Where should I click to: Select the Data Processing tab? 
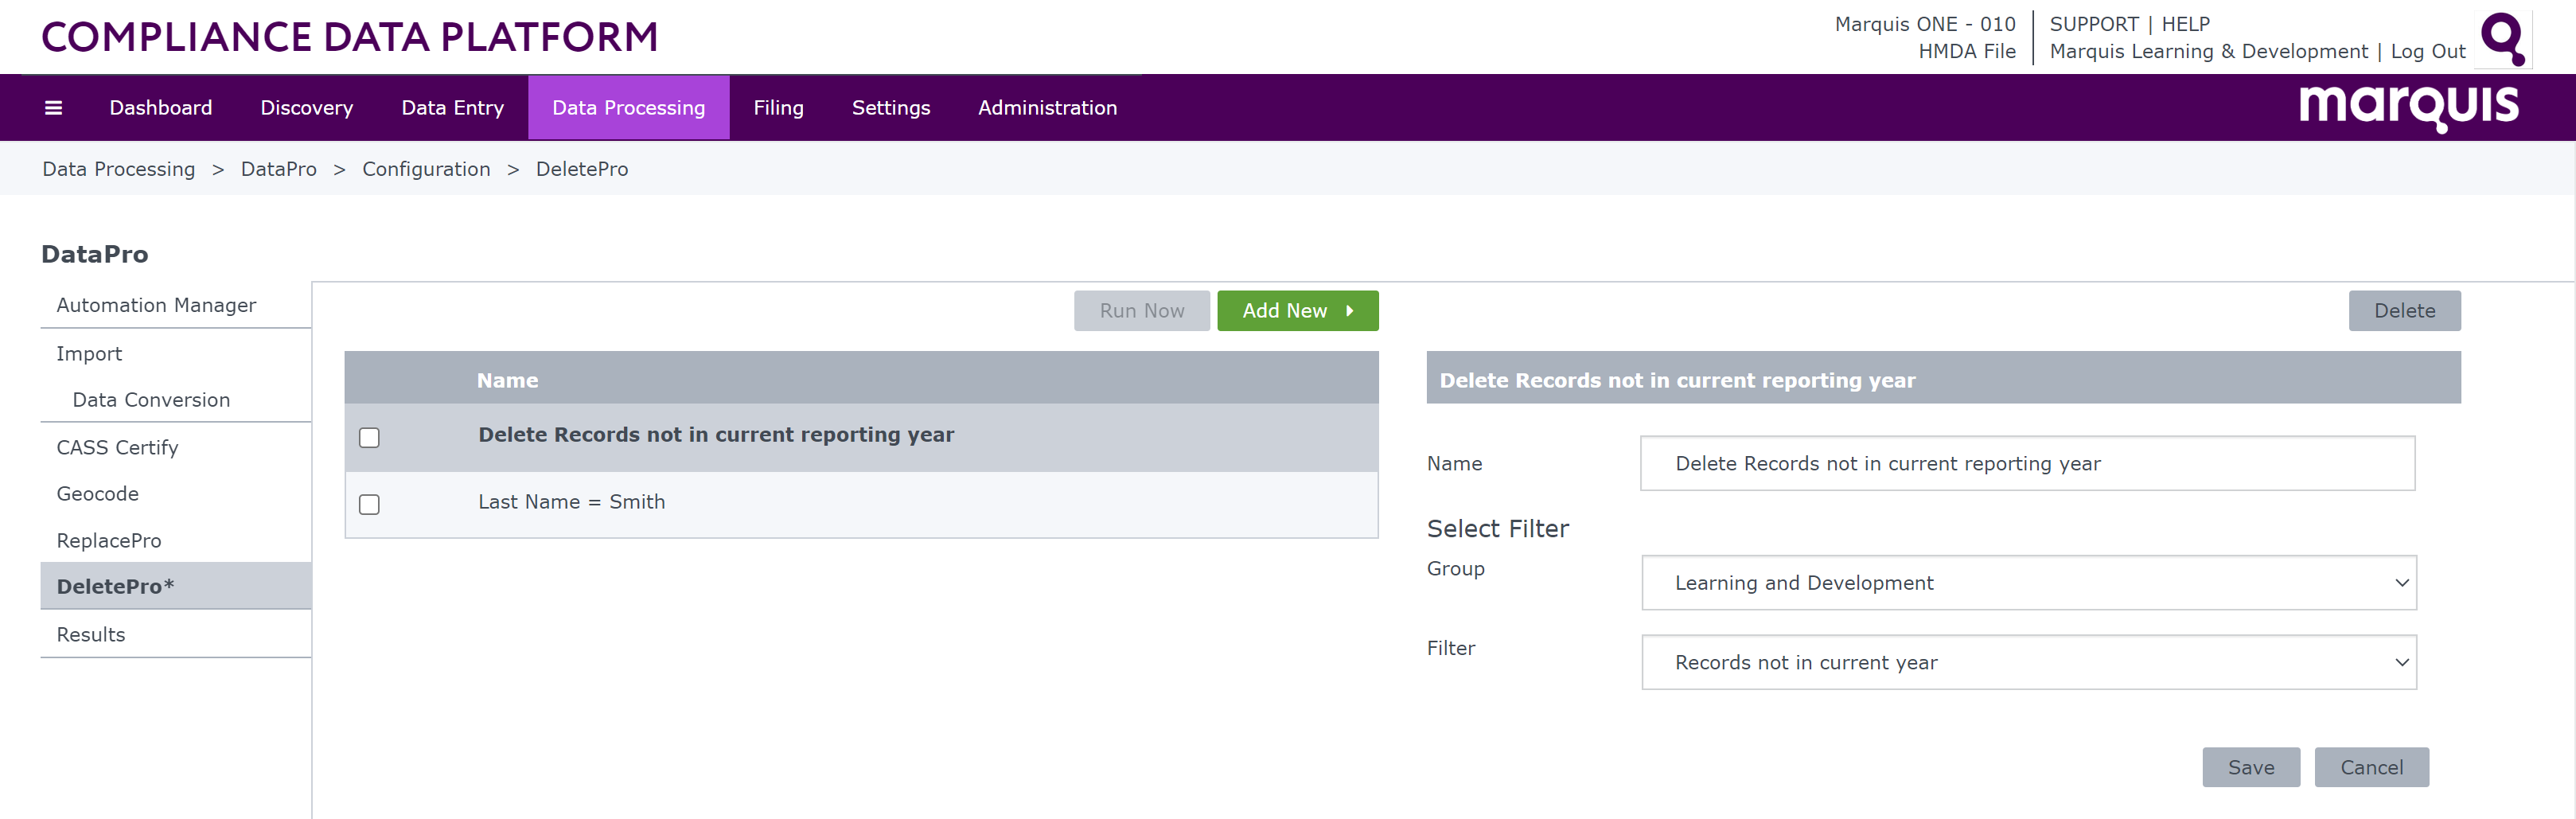(x=629, y=108)
